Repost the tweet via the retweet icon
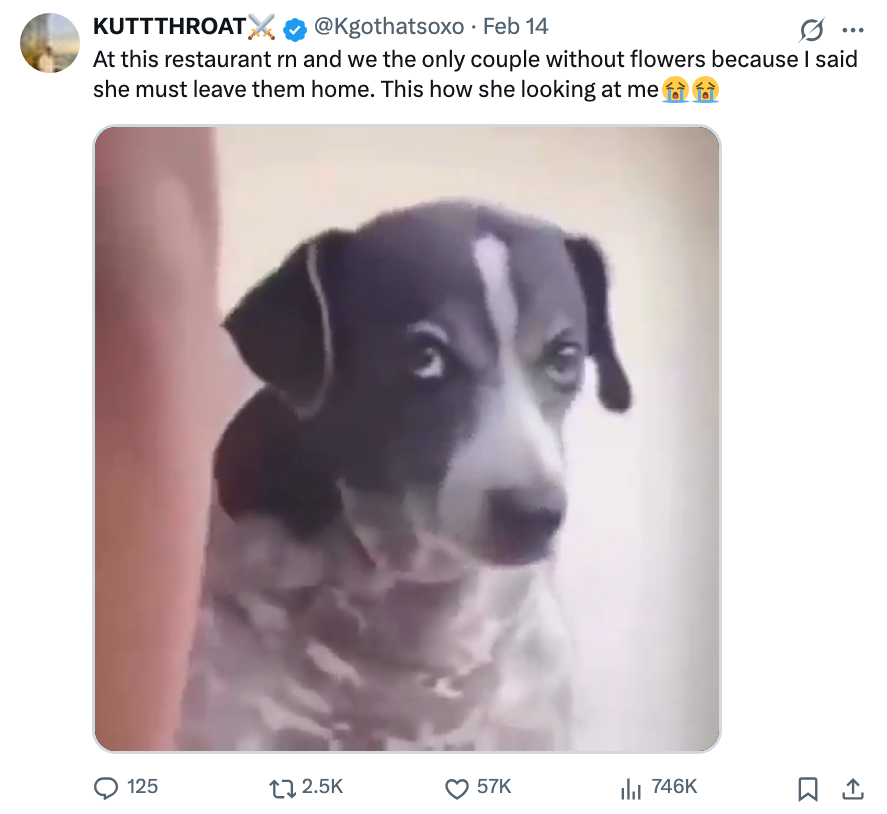This screenshot has height=814, width=887. (x=281, y=788)
